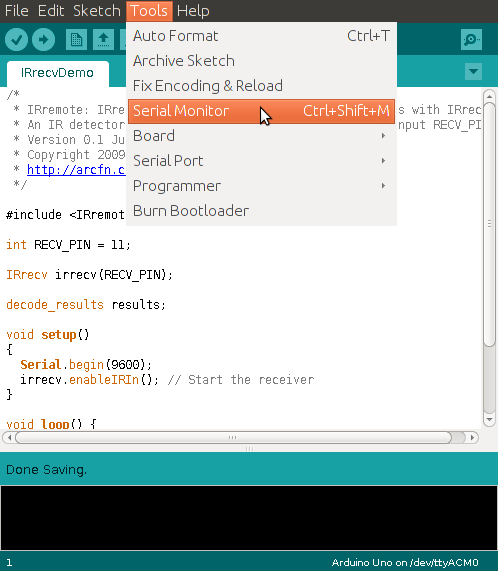Click the Upload arrow button
The image size is (498, 571).
click(x=43, y=39)
